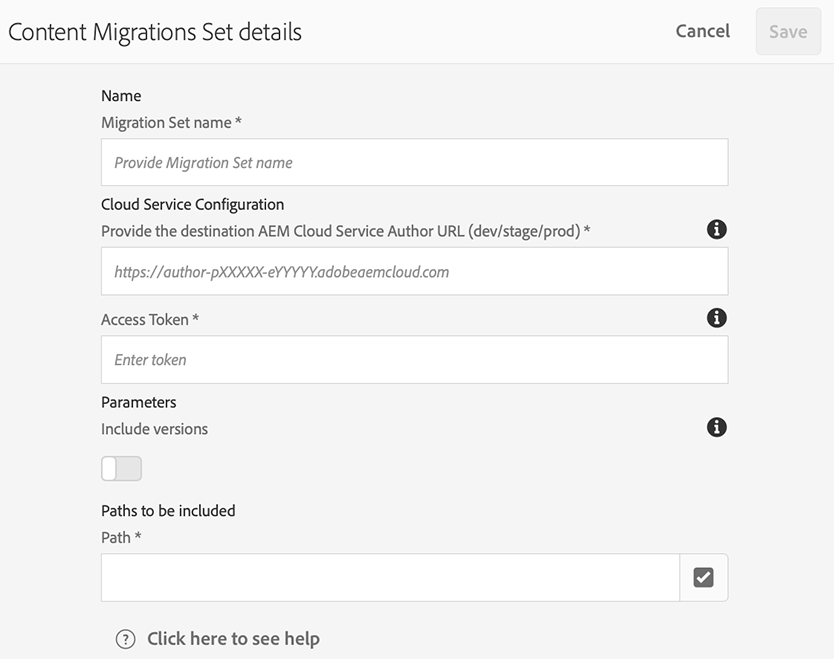Screen dimensions: 834x659
Task: Click Cancel to discard the migration set
Action: click(x=702, y=31)
